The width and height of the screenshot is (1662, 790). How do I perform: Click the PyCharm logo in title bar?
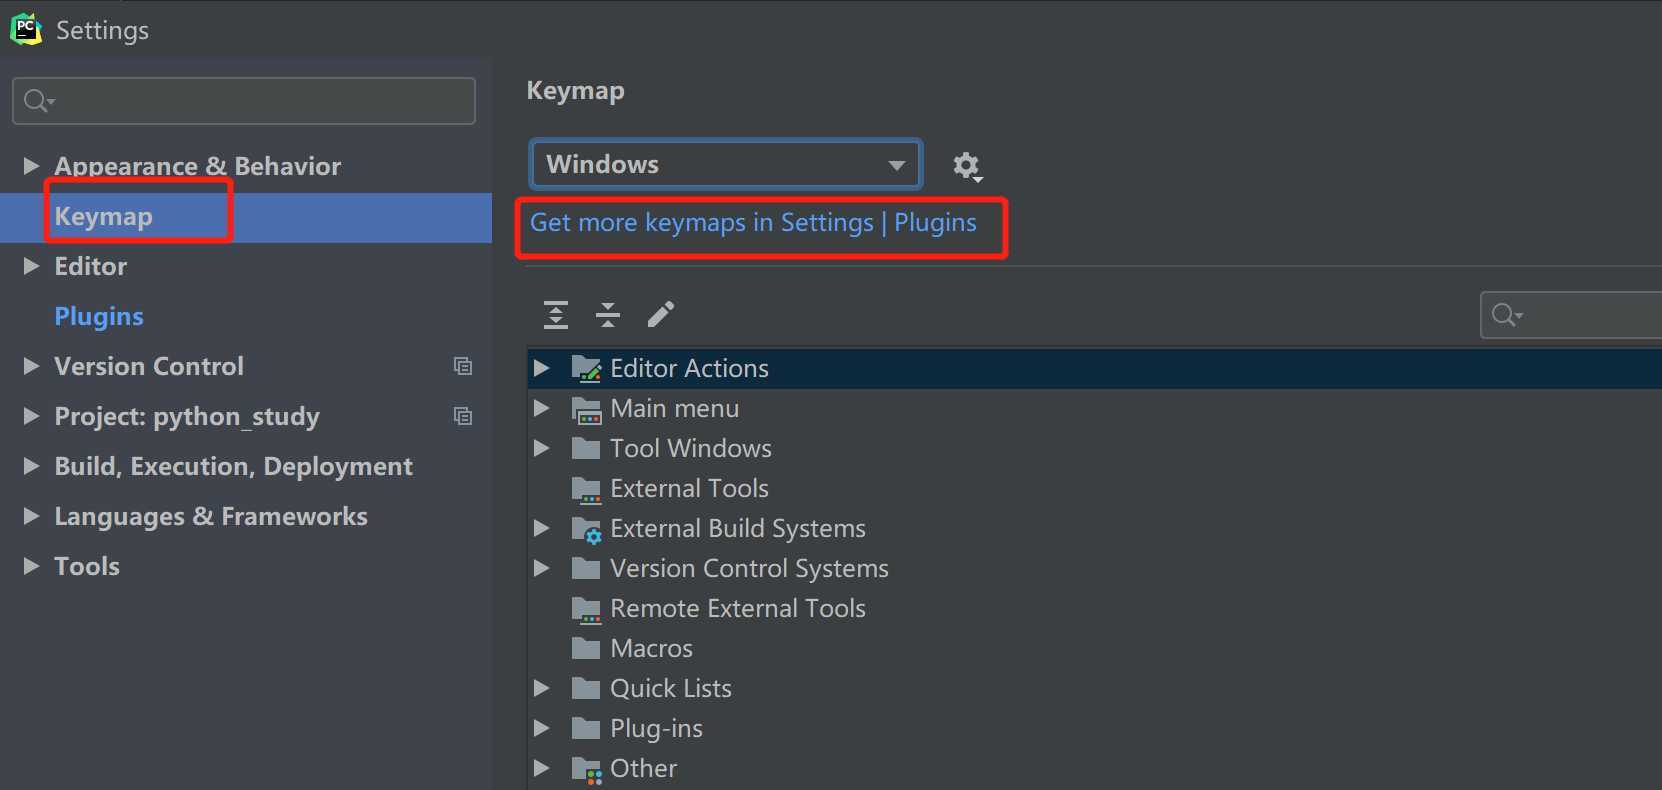(26, 29)
